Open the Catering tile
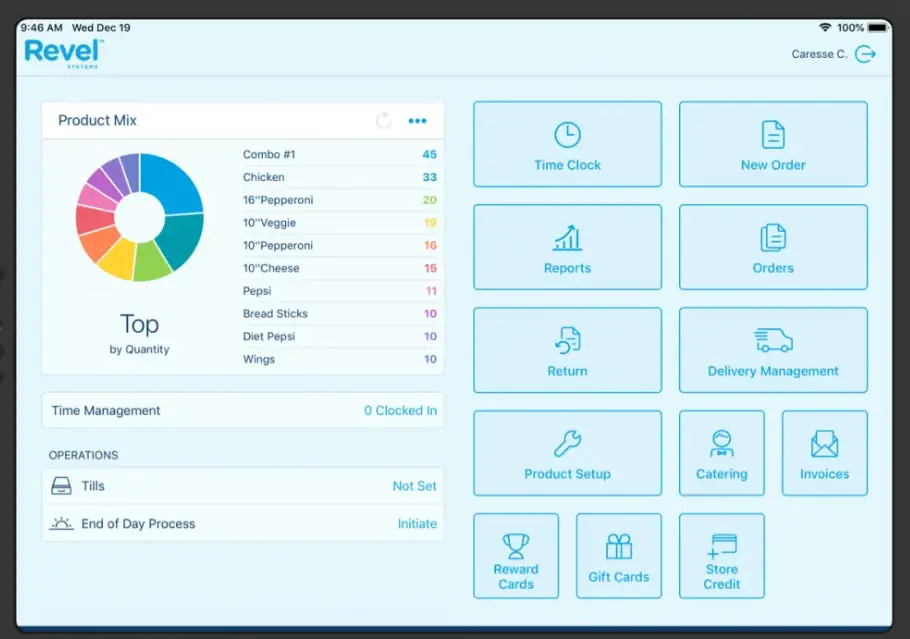 point(721,453)
